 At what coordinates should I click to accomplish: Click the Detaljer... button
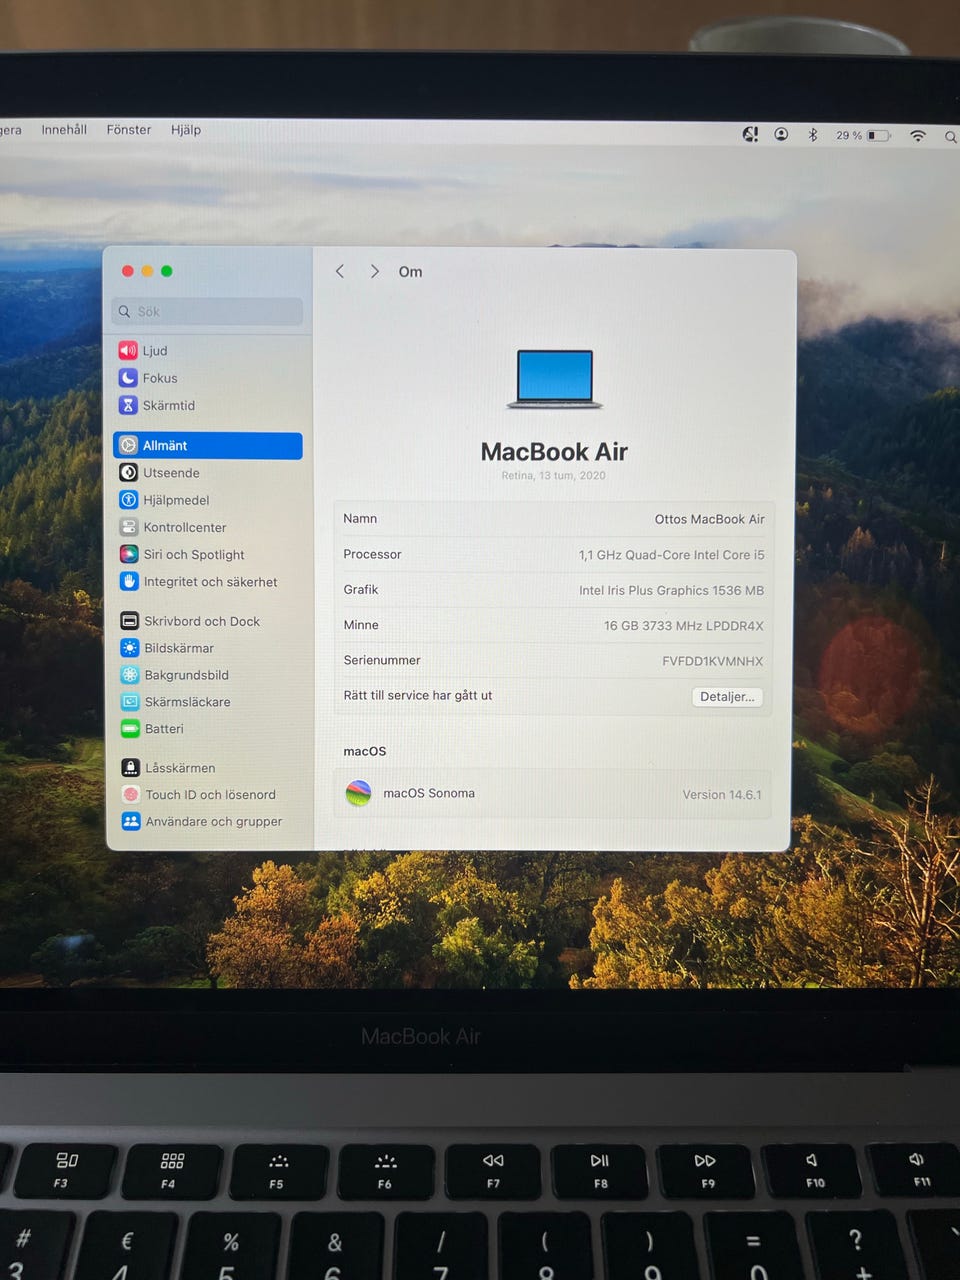tap(727, 697)
